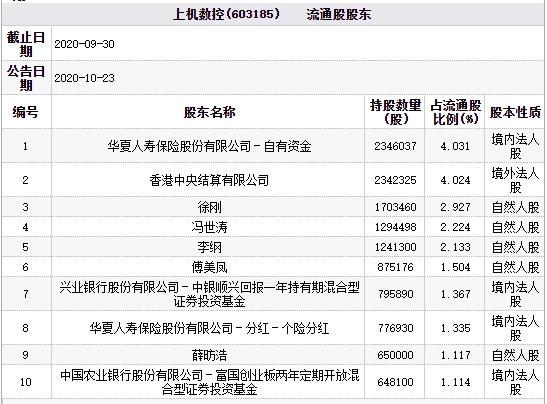Click the 股本性质 column header

(x=515, y=112)
